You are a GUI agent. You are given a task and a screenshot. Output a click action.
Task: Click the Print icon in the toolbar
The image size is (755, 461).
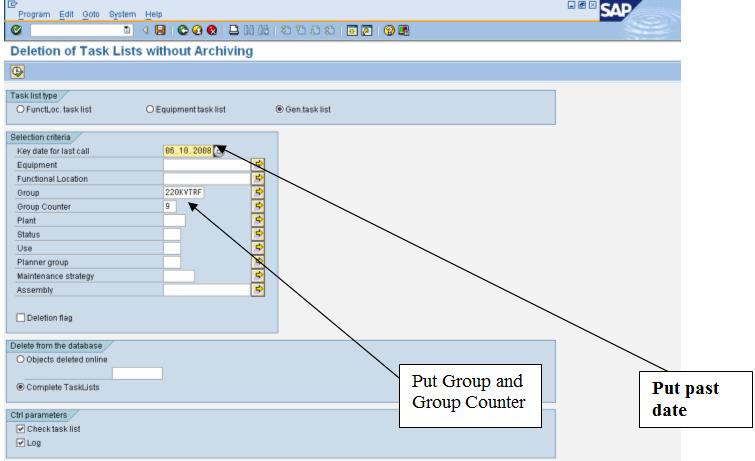pyautogui.click(x=234, y=30)
